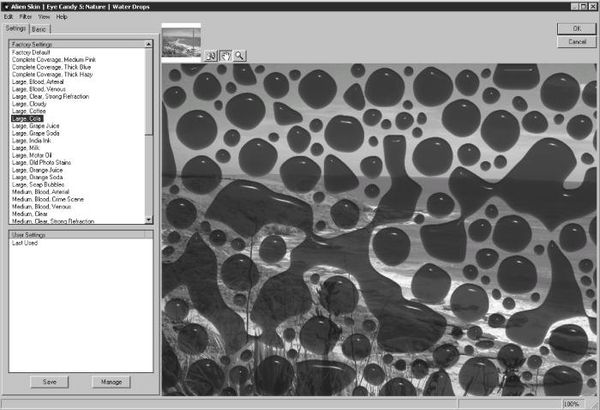Click the Save settings button
Viewport: 600px width, 410px height.
click(x=49, y=381)
